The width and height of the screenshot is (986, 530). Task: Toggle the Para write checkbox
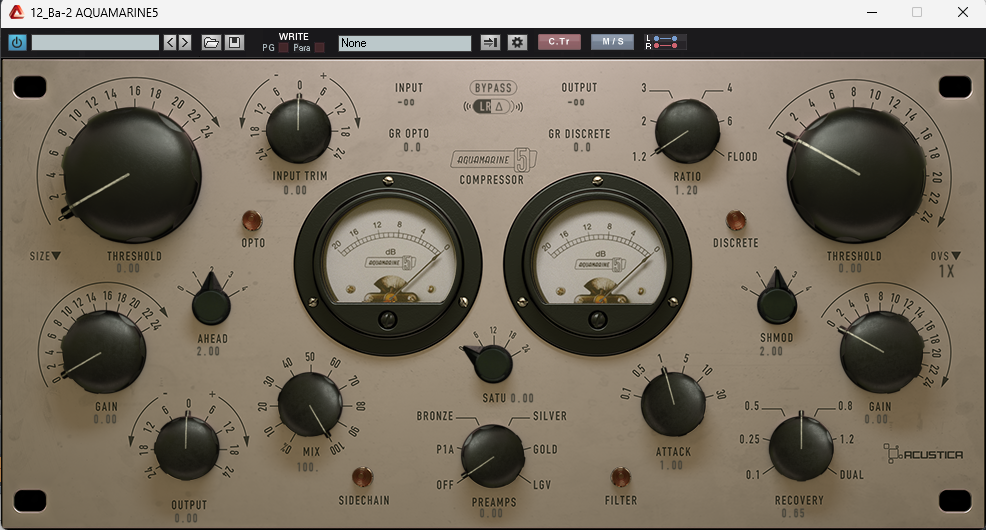(319, 48)
